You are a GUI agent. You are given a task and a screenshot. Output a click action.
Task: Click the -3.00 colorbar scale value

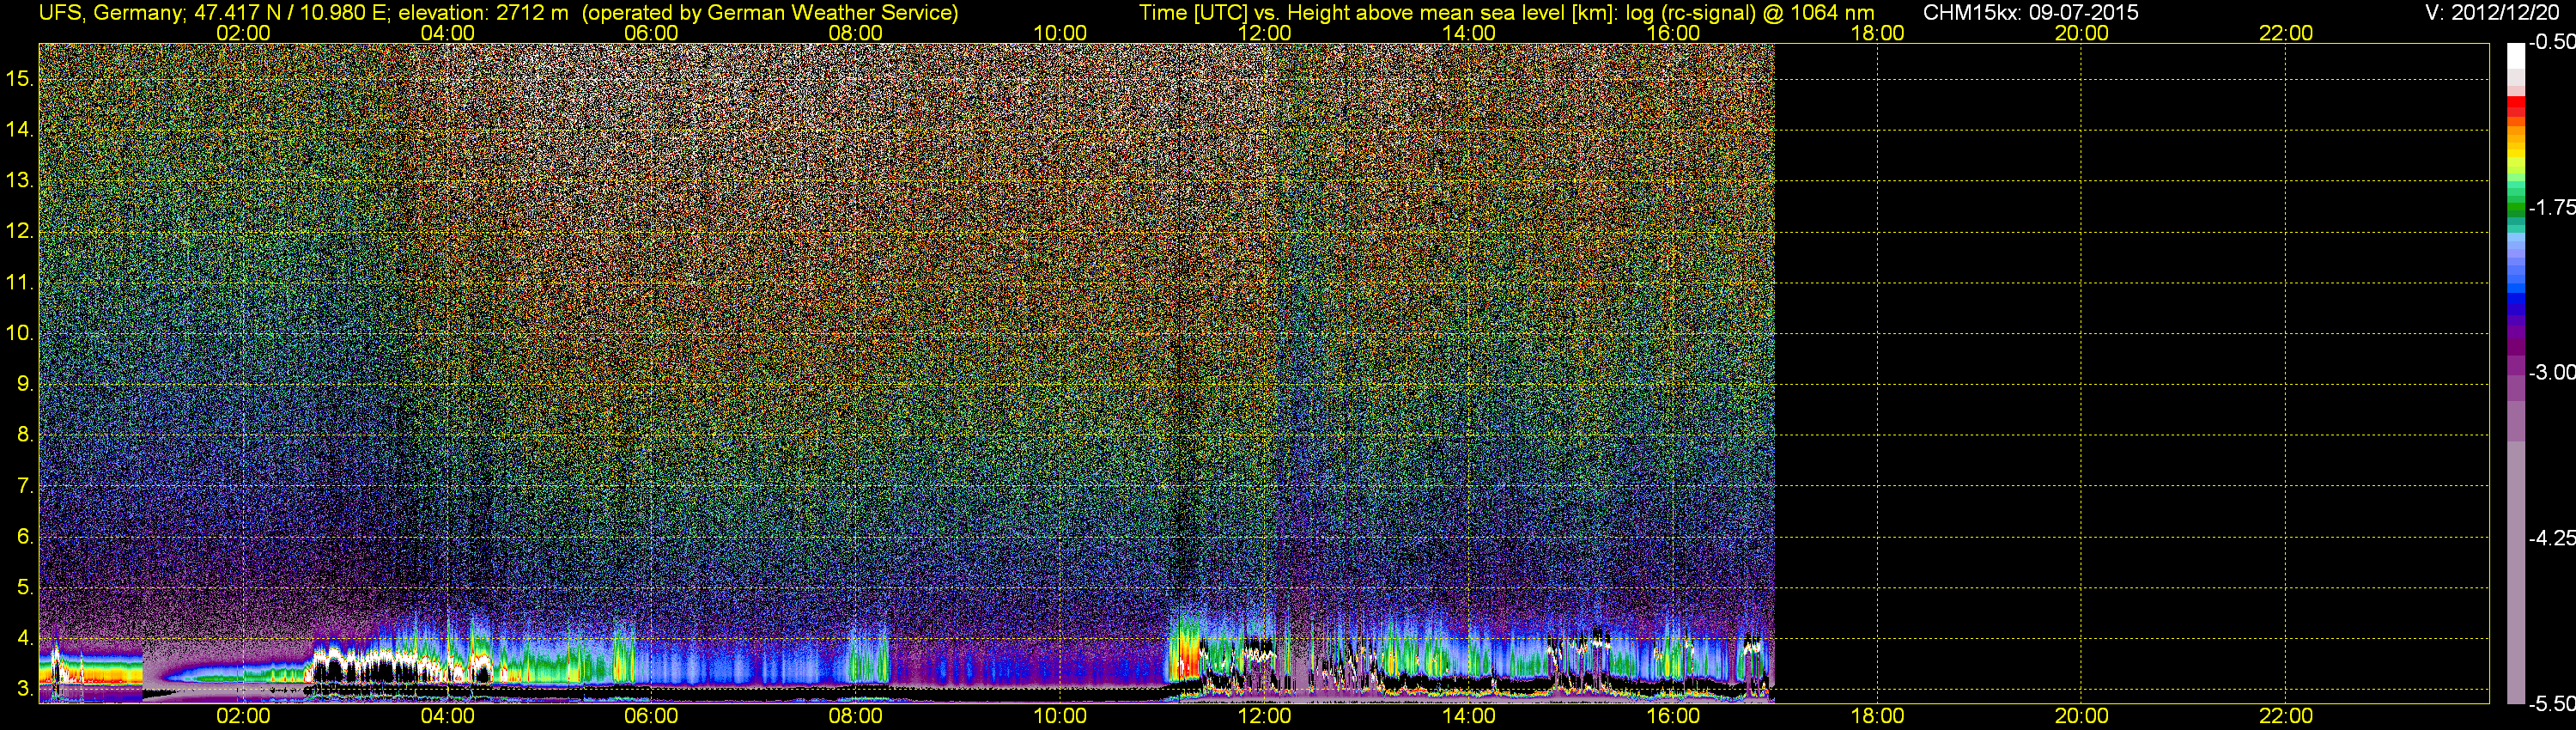pos(2552,372)
